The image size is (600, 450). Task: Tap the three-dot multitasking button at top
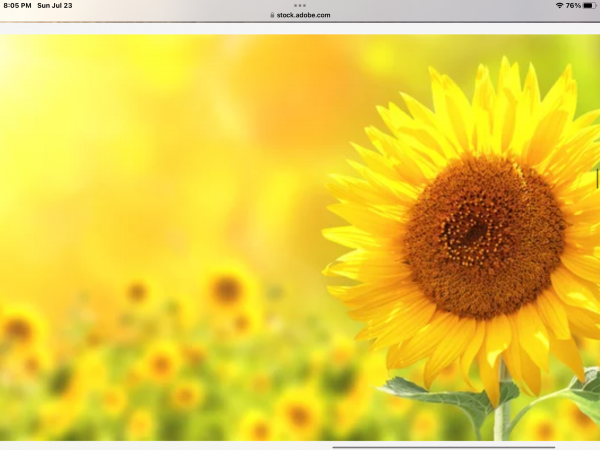click(300, 5)
